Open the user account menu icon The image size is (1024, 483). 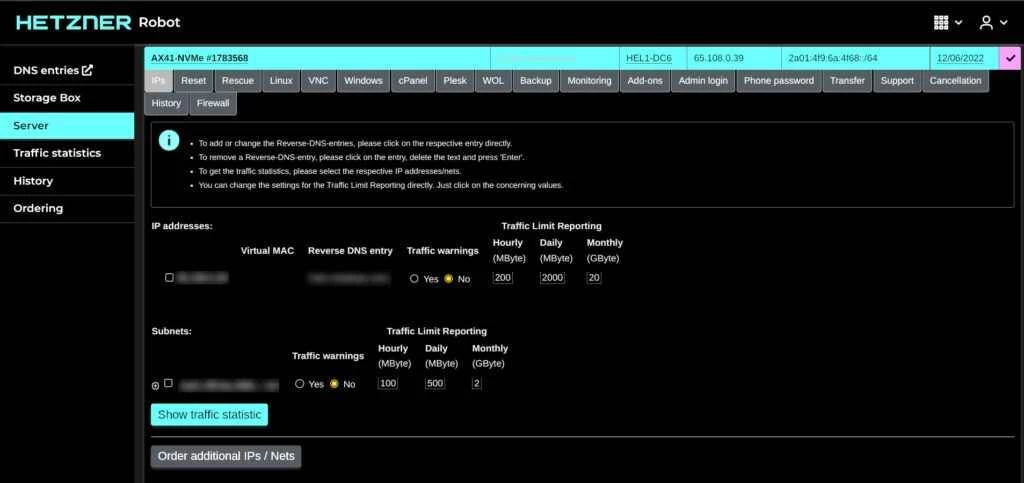[986, 22]
